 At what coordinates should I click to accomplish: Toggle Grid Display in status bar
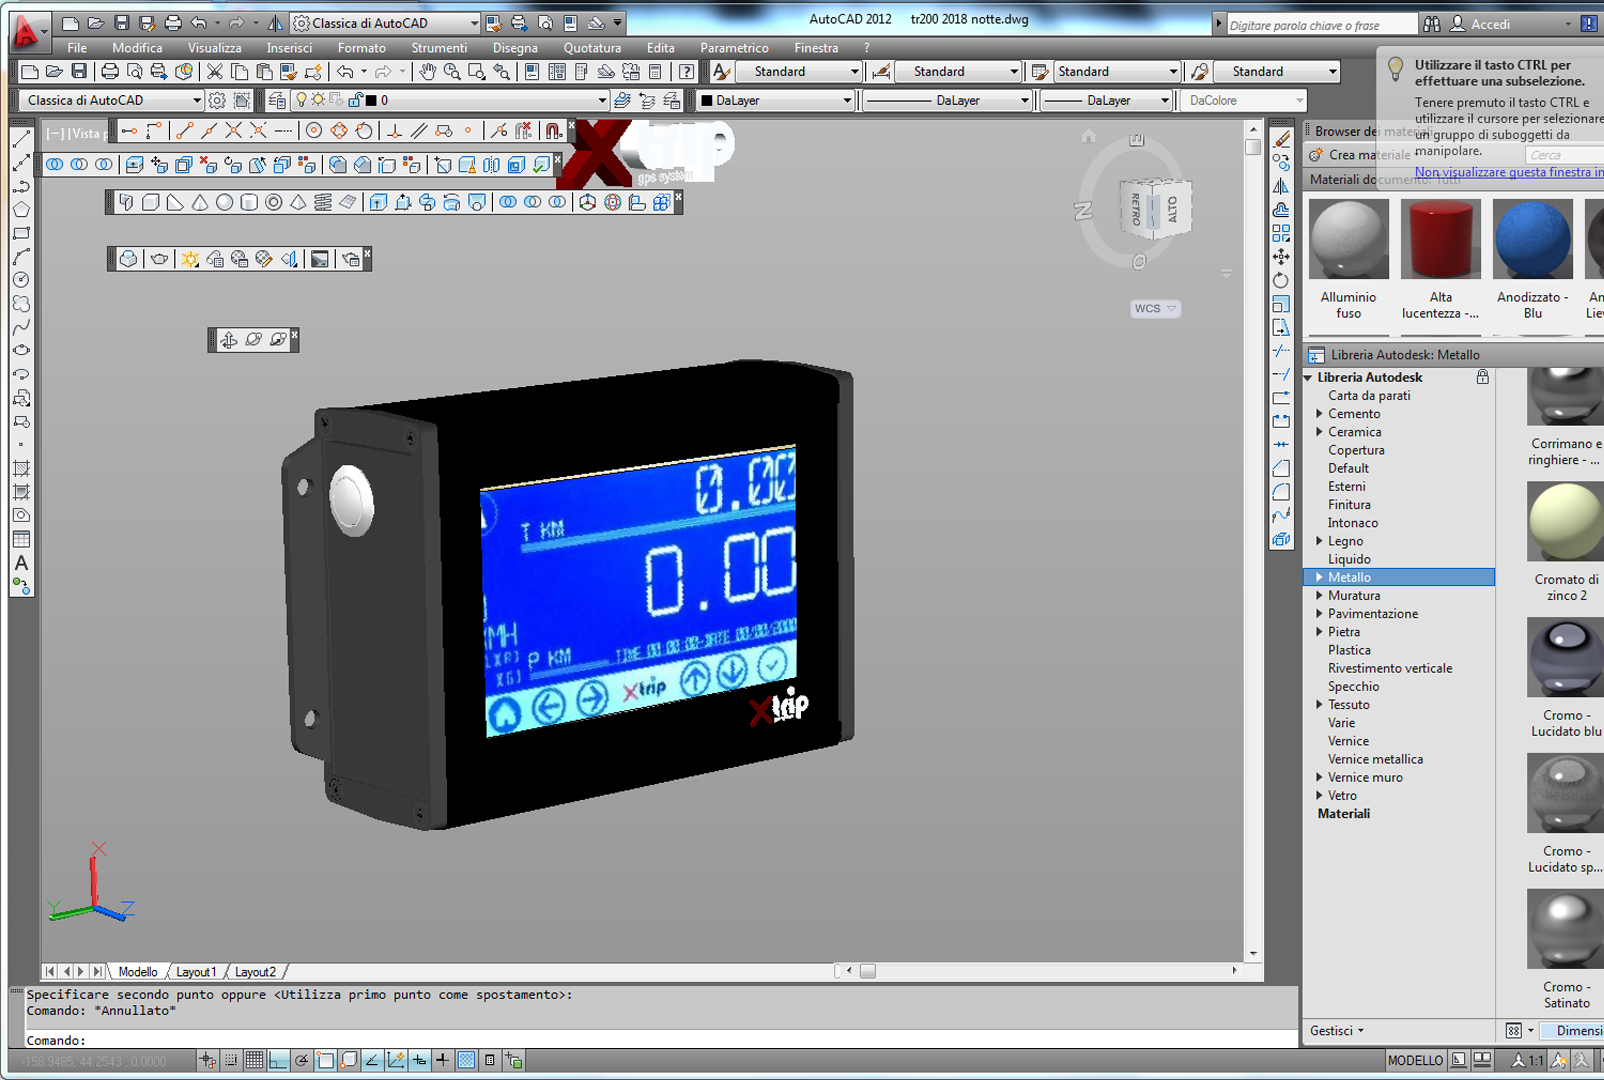pyautogui.click(x=254, y=1060)
